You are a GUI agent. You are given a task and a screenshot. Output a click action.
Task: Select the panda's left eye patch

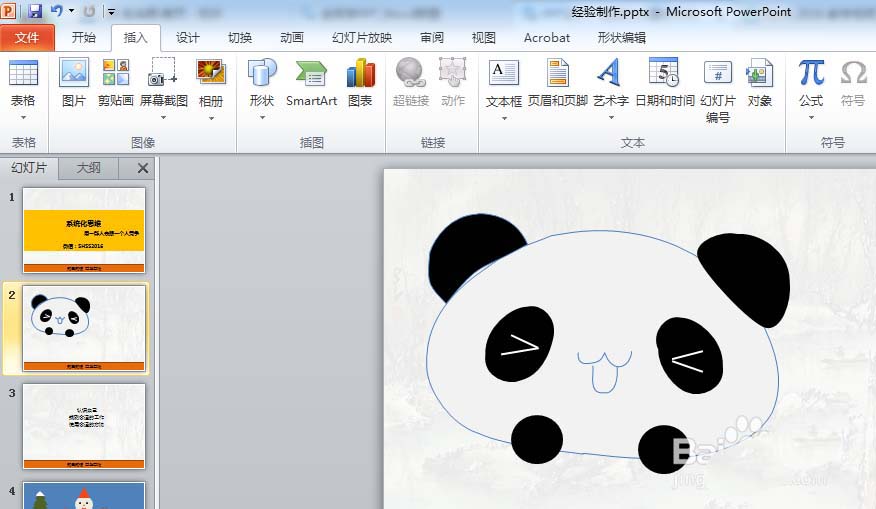519,344
